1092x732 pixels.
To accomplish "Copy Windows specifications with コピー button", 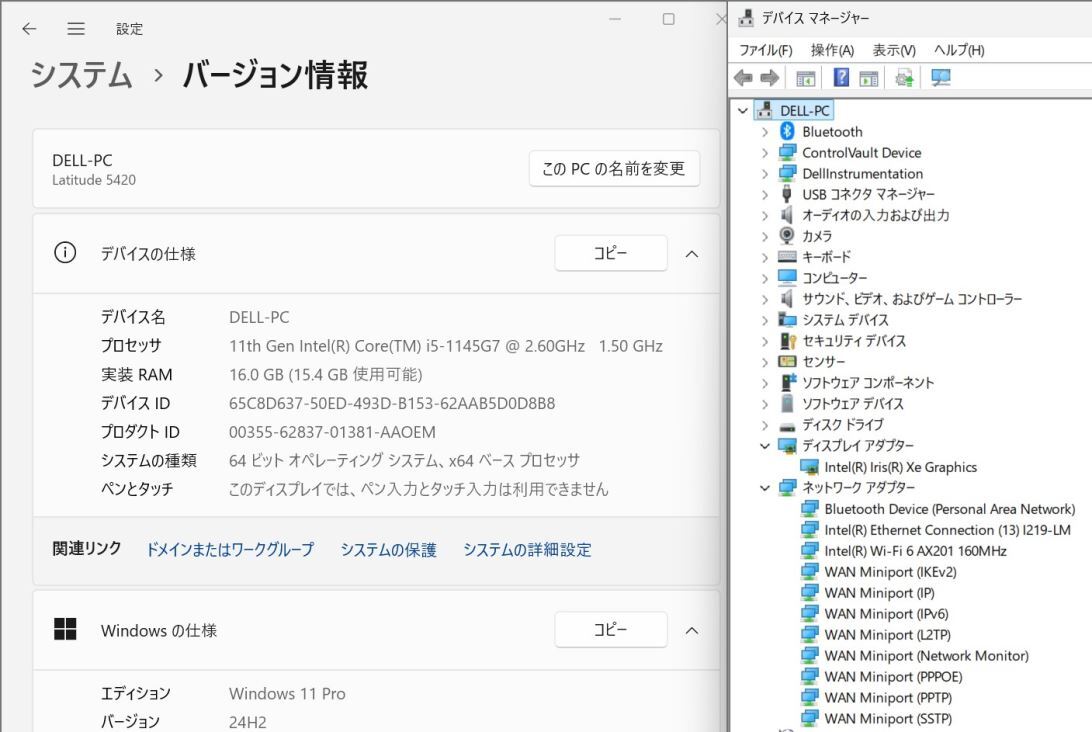I will pos(610,629).
